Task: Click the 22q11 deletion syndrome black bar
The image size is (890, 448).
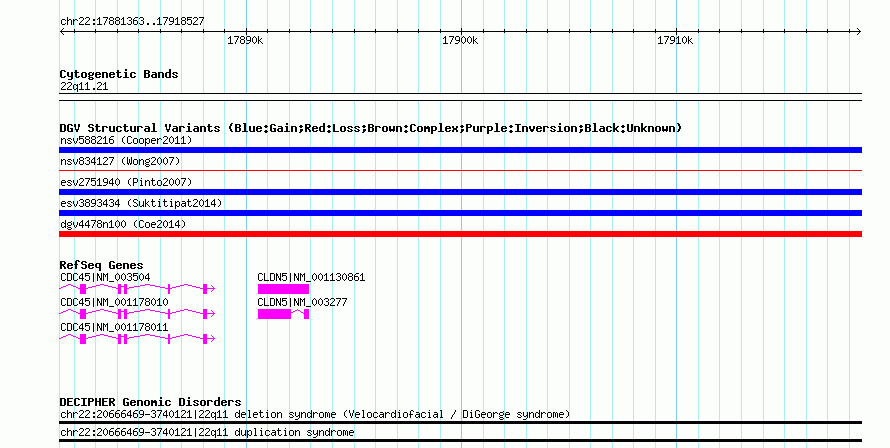Action: pos(460,422)
